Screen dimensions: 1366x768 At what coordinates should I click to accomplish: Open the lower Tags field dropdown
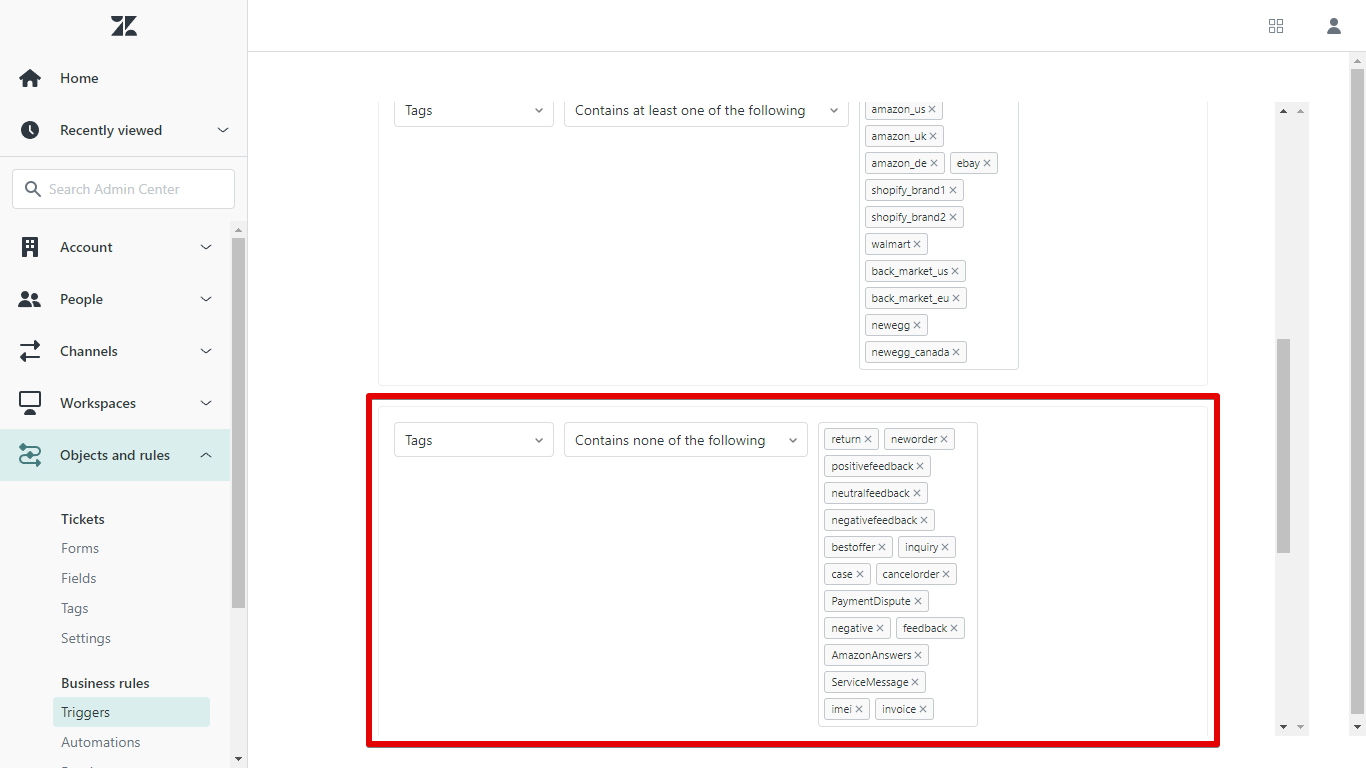pyautogui.click(x=474, y=440)
